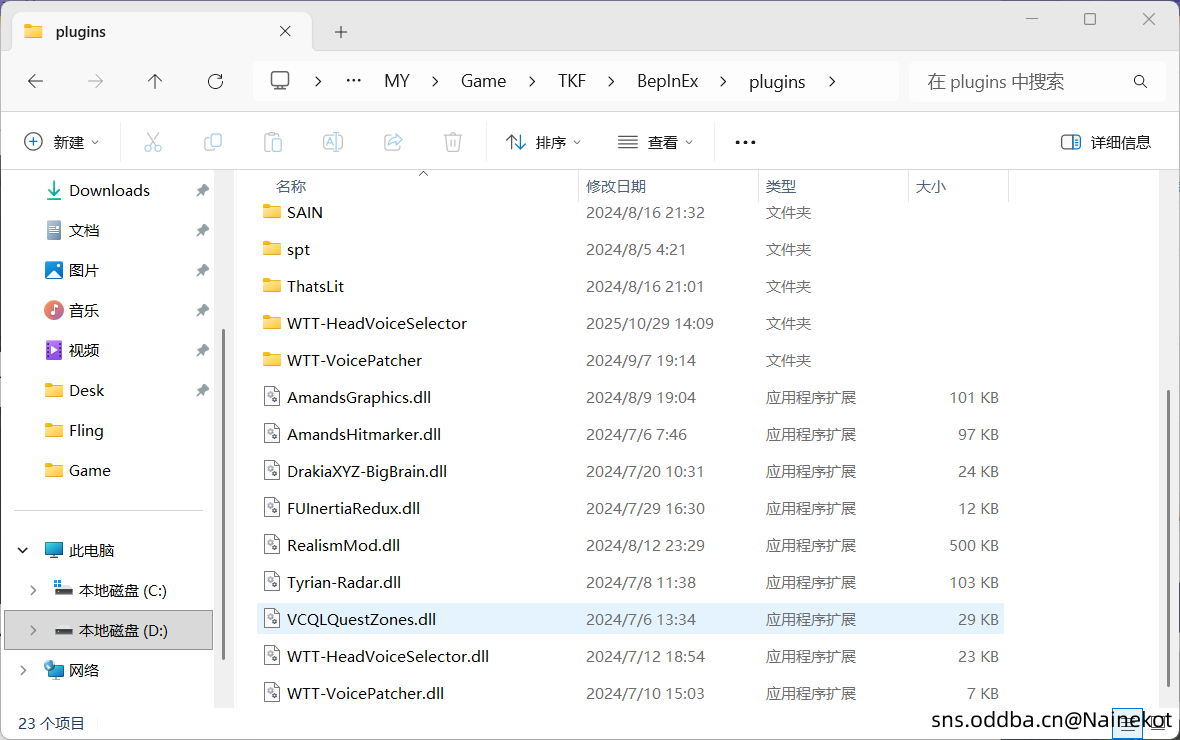This screenshot has width=1180, height=740.
Task: Click the Share icon in toolbar
Action: (393, 142)
